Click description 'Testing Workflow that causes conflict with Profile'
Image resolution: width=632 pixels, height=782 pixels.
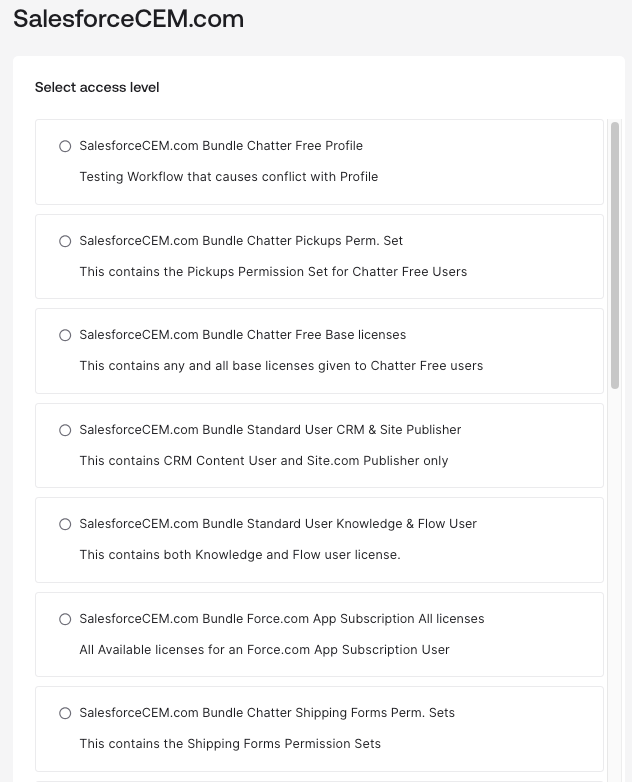[x=229, y=177]
